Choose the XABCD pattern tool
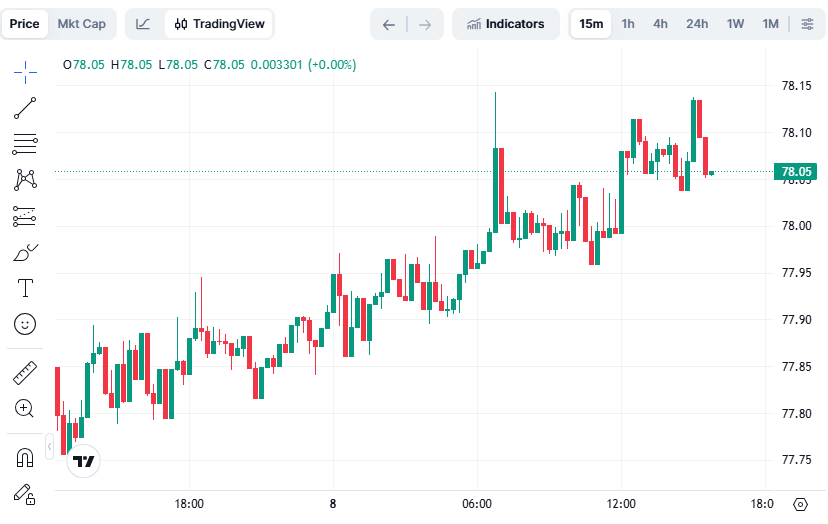 pyautogui.click(x=25, y=180)
